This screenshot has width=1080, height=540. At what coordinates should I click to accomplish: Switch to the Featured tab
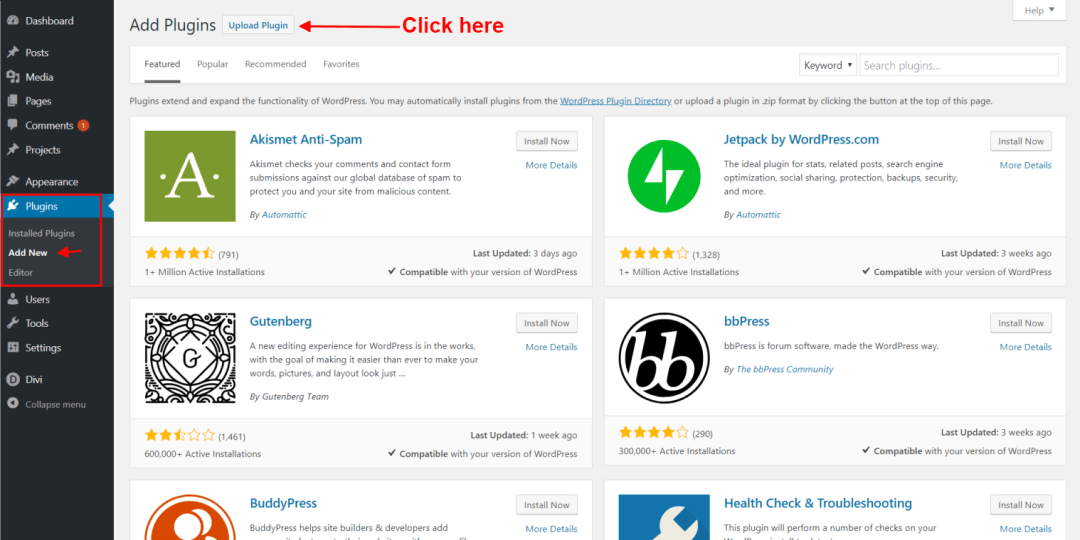[x=162, y=64]
